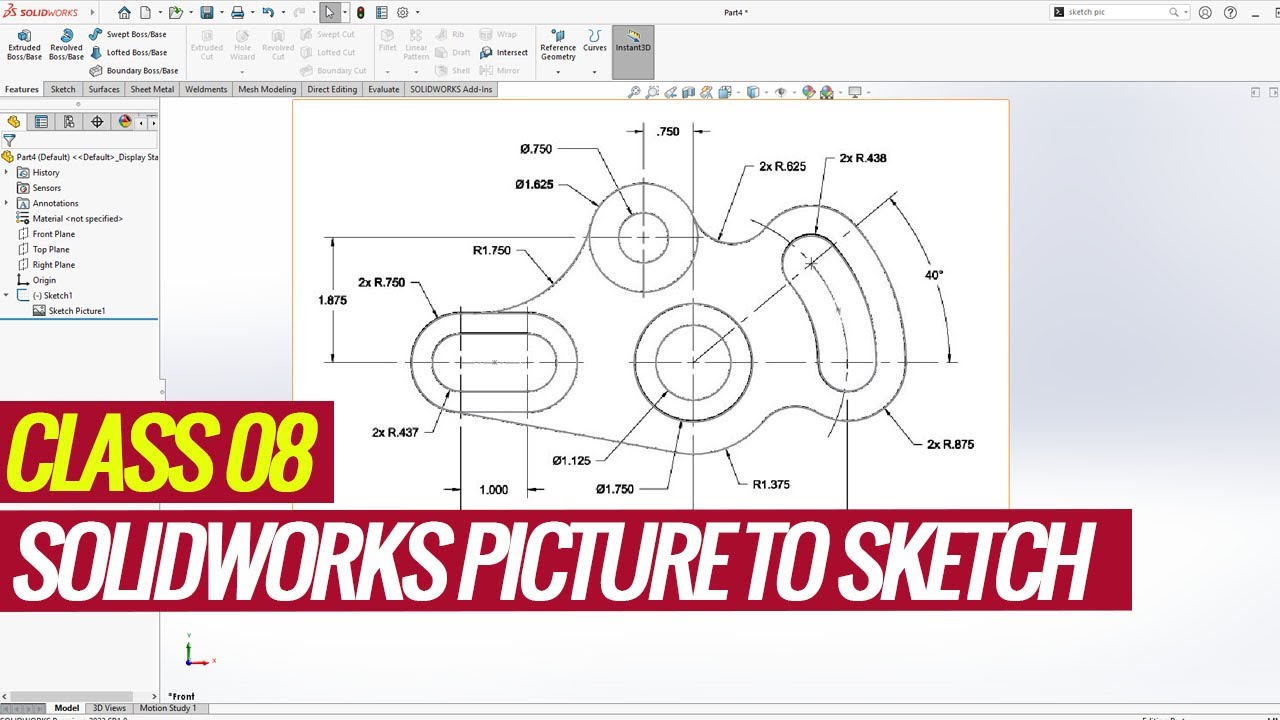Click the Rebuild traffic light icon
This screenshot has height=720, width=1280.
click(x=360, y=13)
